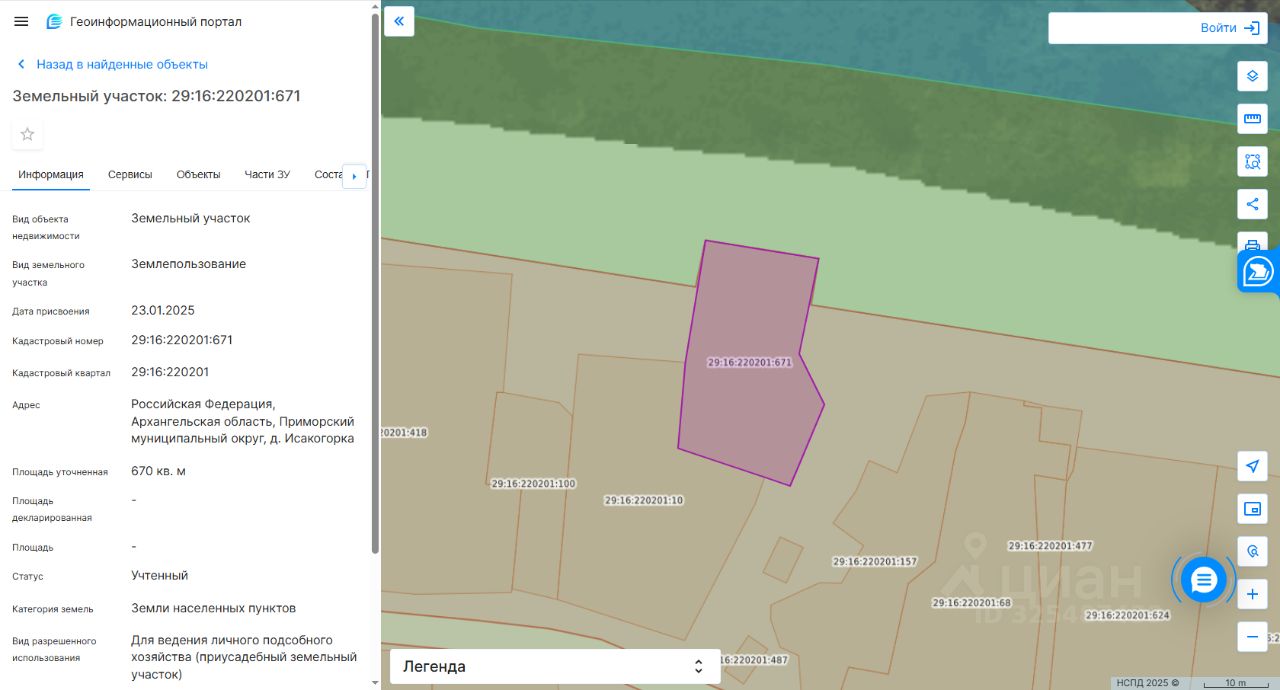This screenshot has width=1280, height=690.
Task: Click the Землепользование value
Action: tap(189, 264)
